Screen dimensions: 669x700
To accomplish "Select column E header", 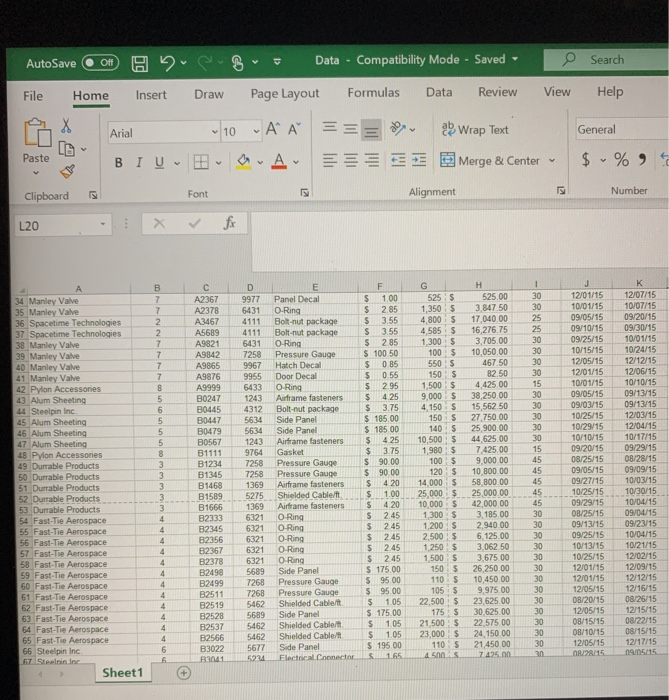I will click(x=315, y=287).
